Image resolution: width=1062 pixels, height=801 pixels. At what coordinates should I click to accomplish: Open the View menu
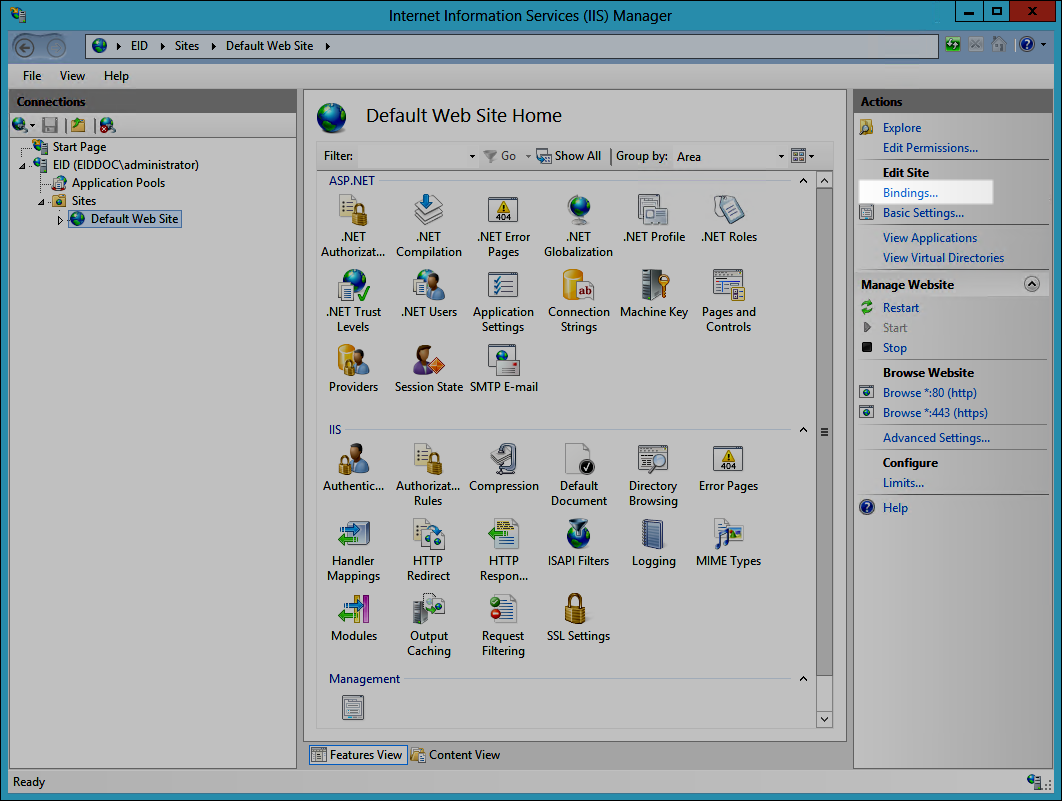coord(72,76)
